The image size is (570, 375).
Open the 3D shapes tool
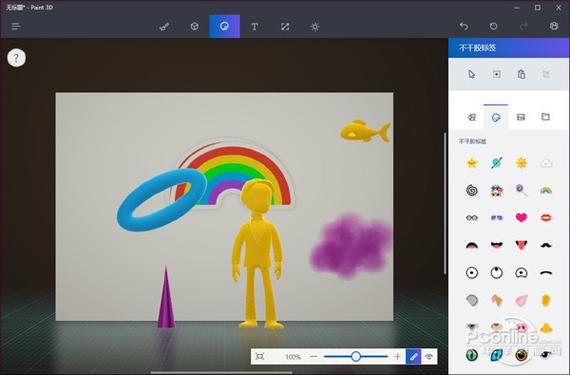(194, 27)
